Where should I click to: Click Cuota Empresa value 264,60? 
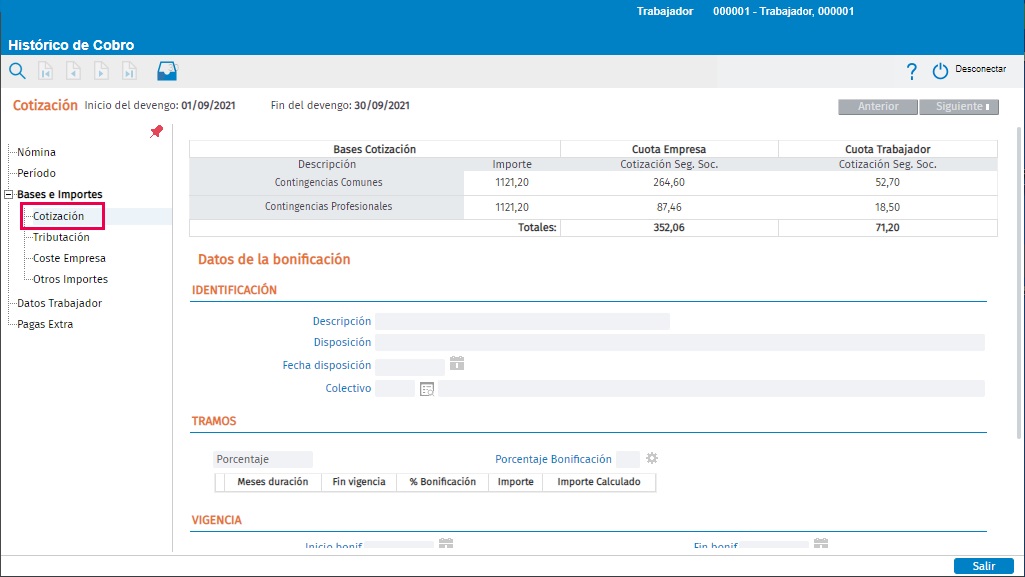669,182
